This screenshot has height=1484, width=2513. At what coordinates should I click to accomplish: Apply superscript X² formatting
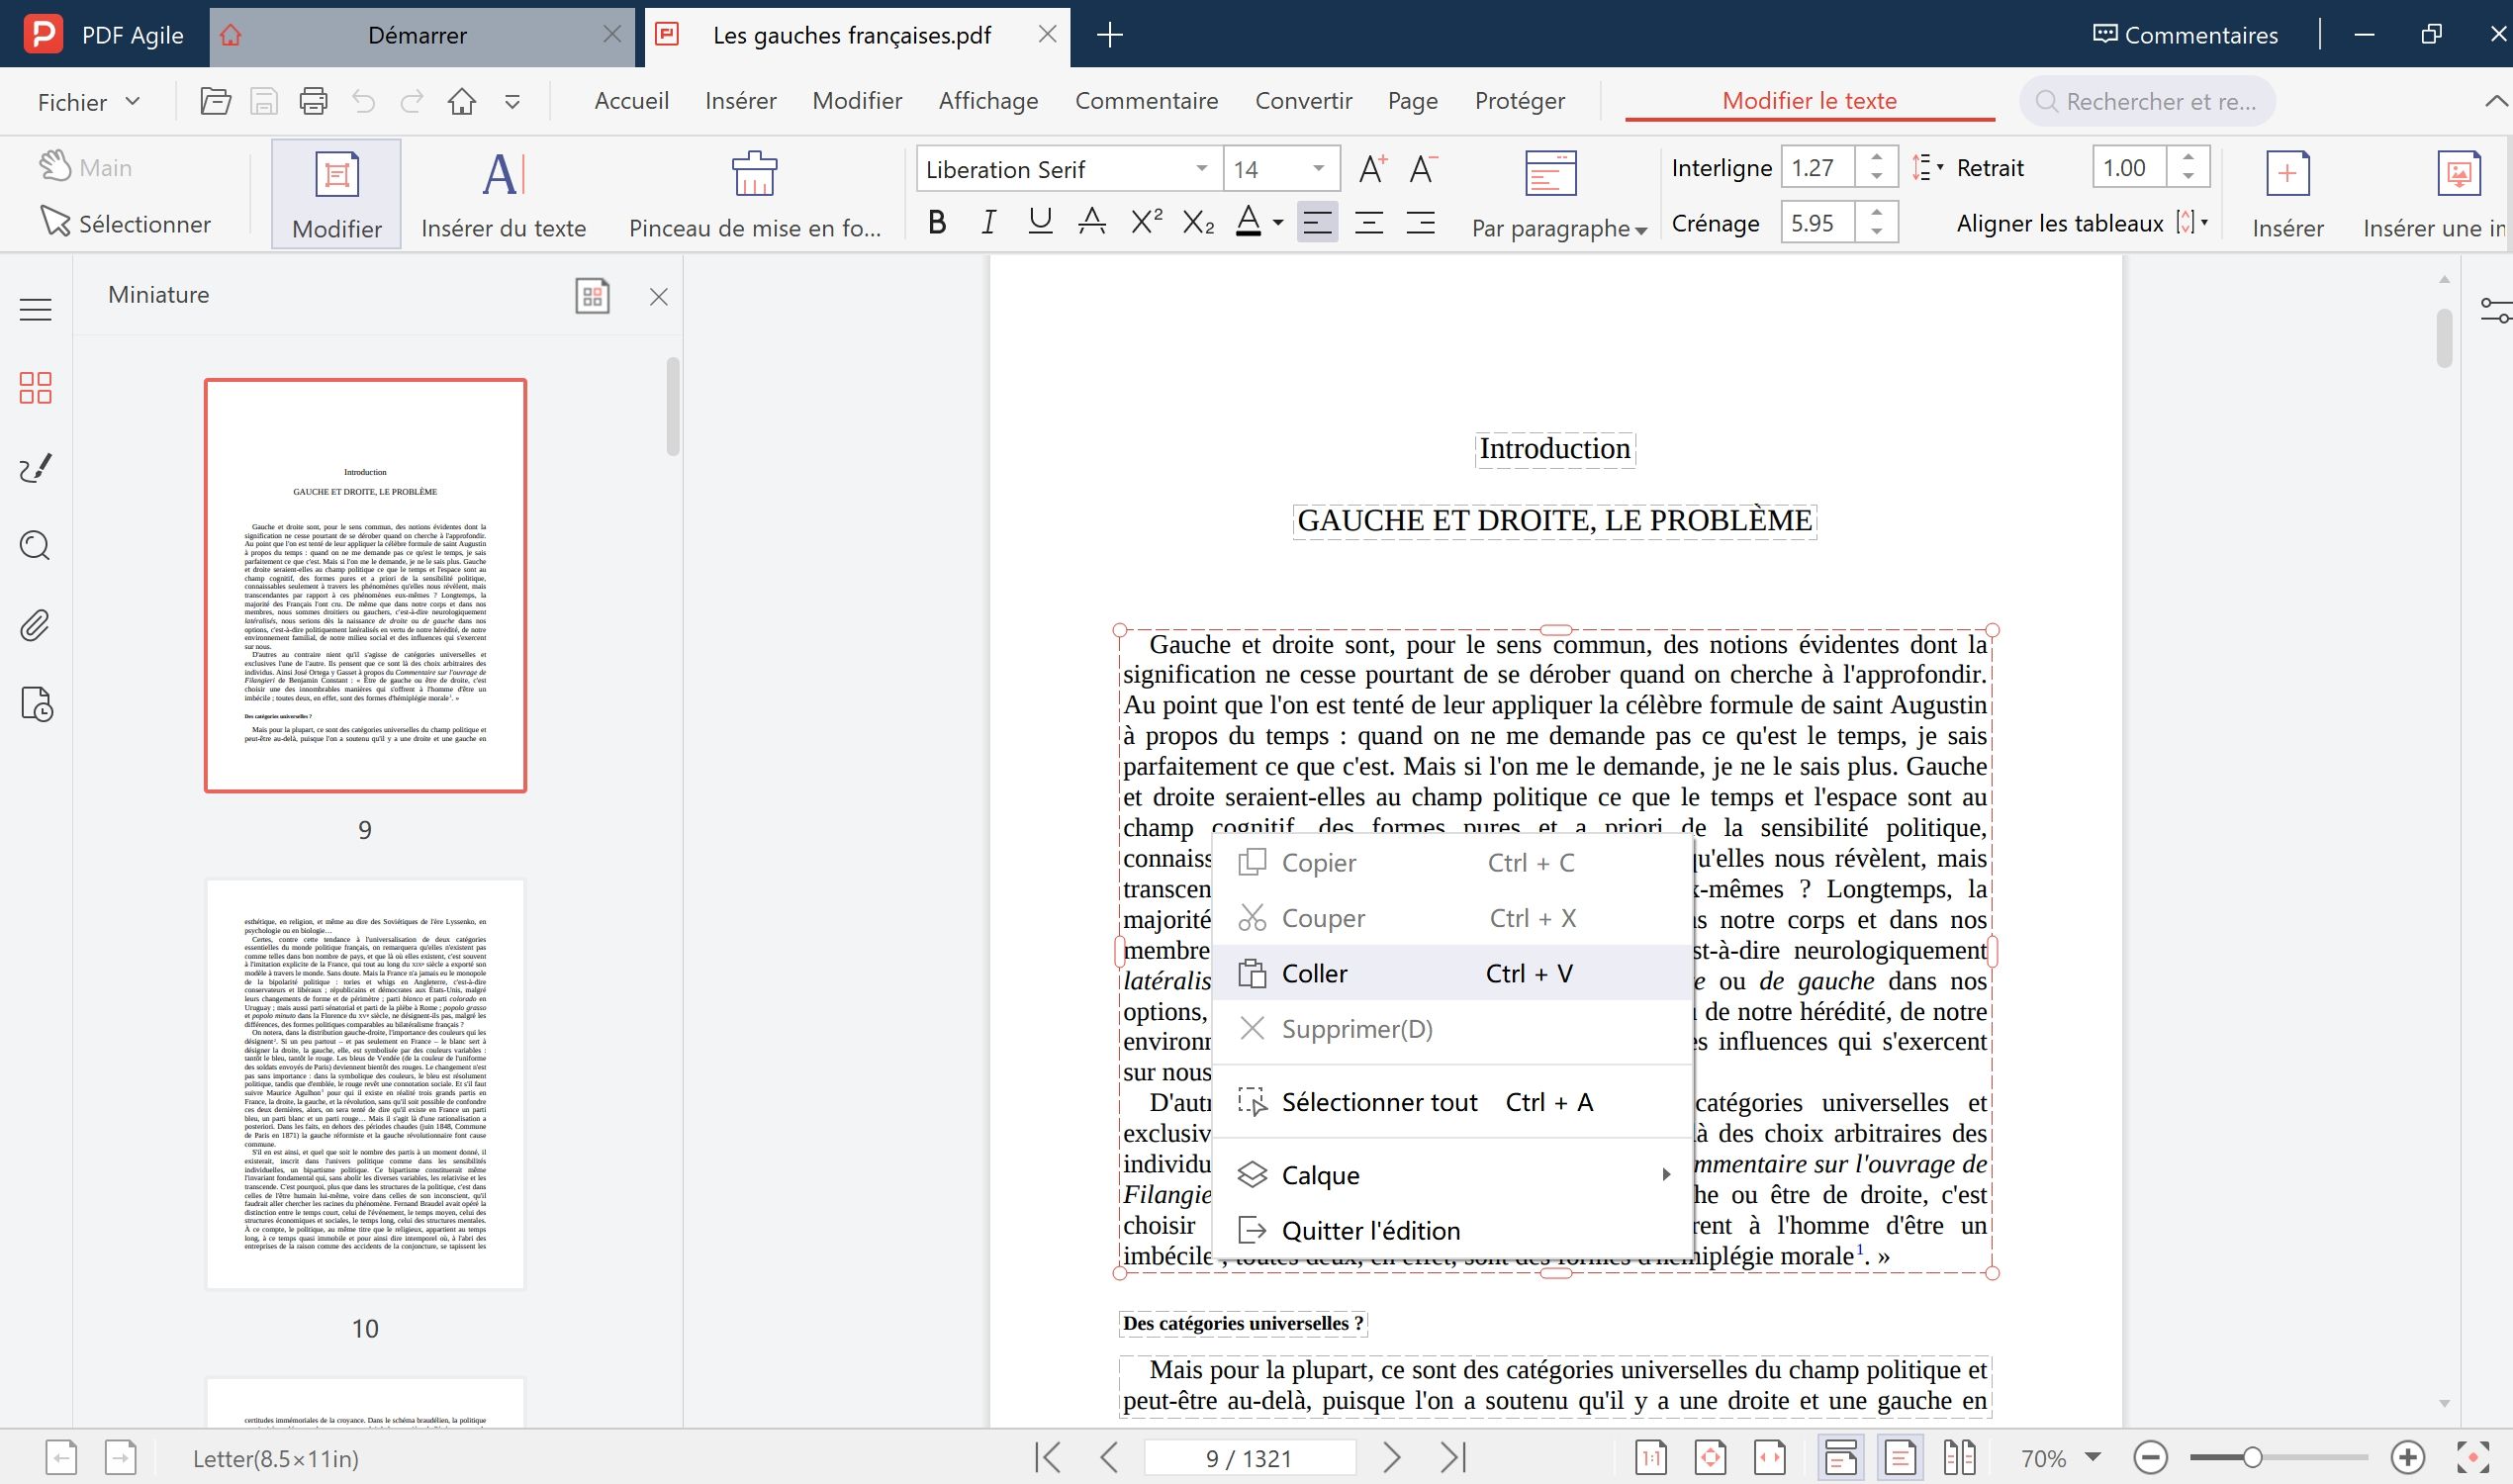(1145, 221)
